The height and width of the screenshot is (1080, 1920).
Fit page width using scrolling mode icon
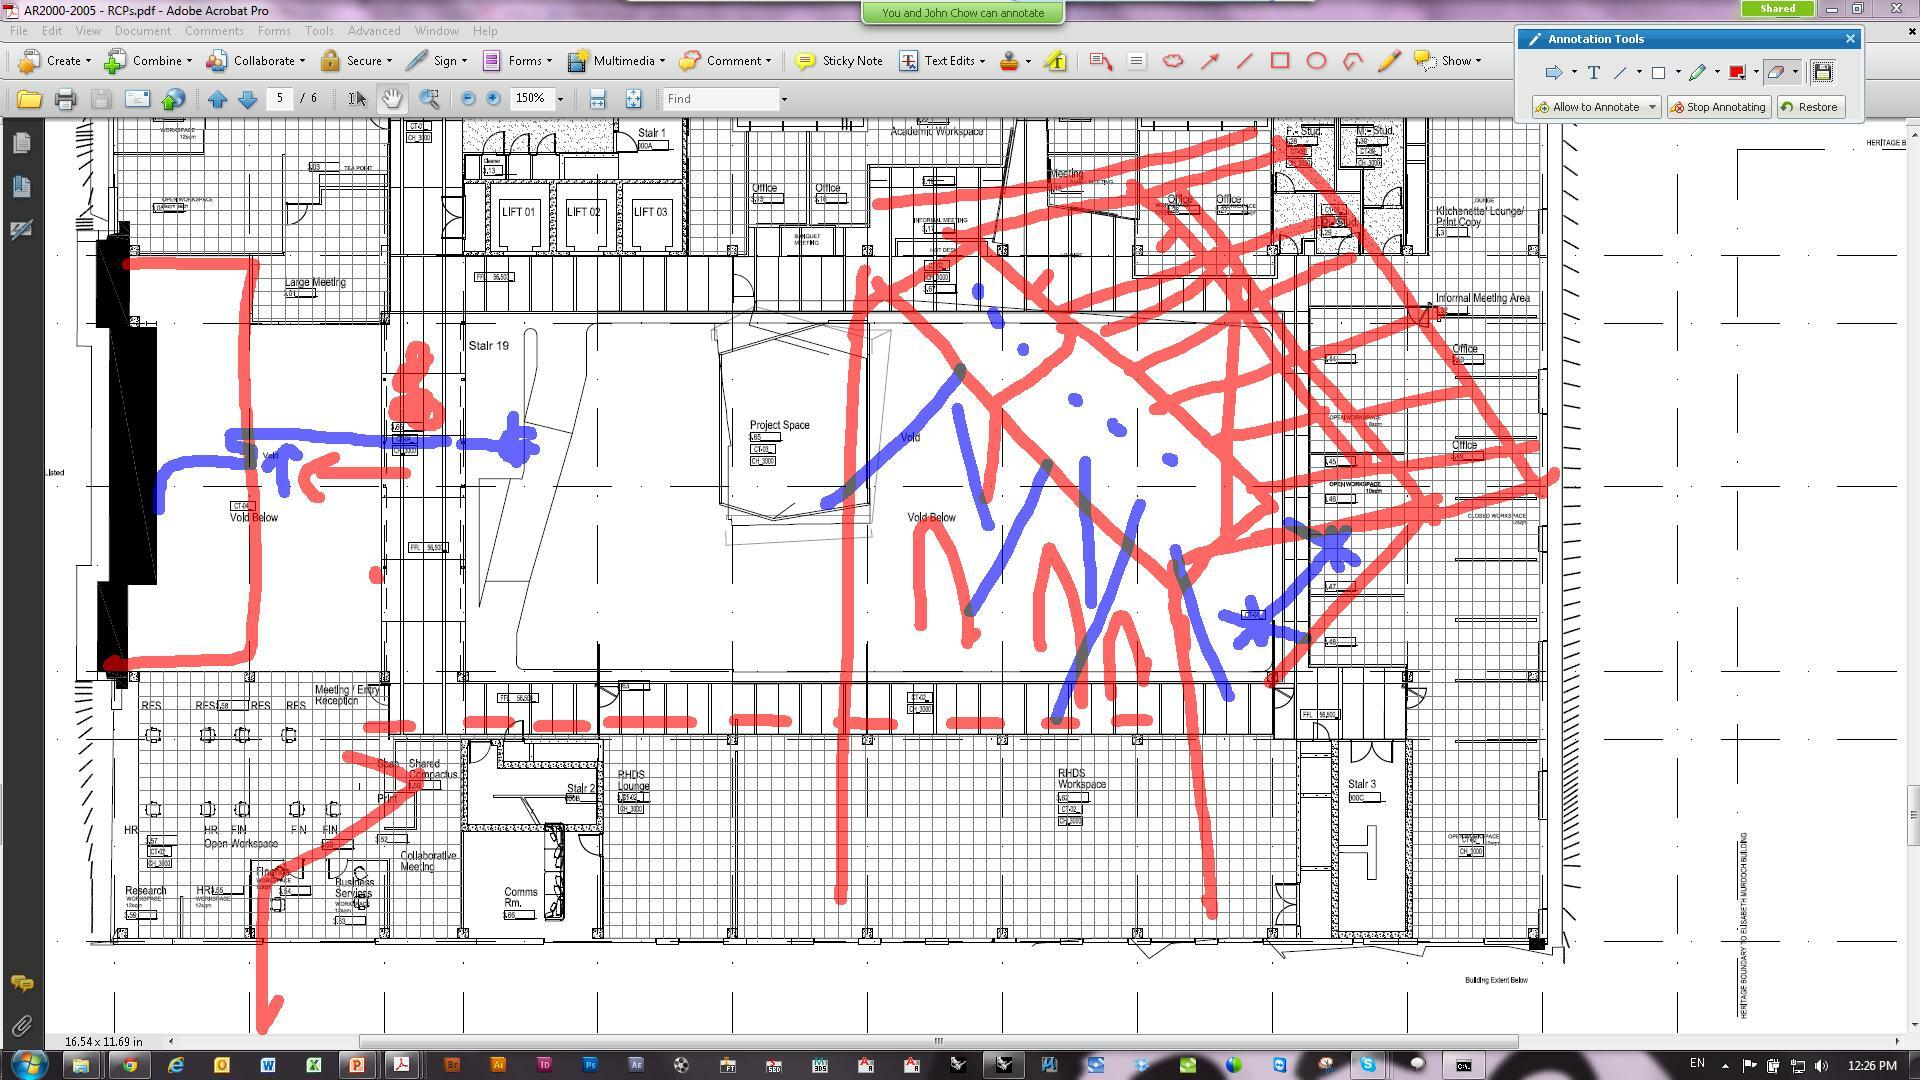point(597,99)
